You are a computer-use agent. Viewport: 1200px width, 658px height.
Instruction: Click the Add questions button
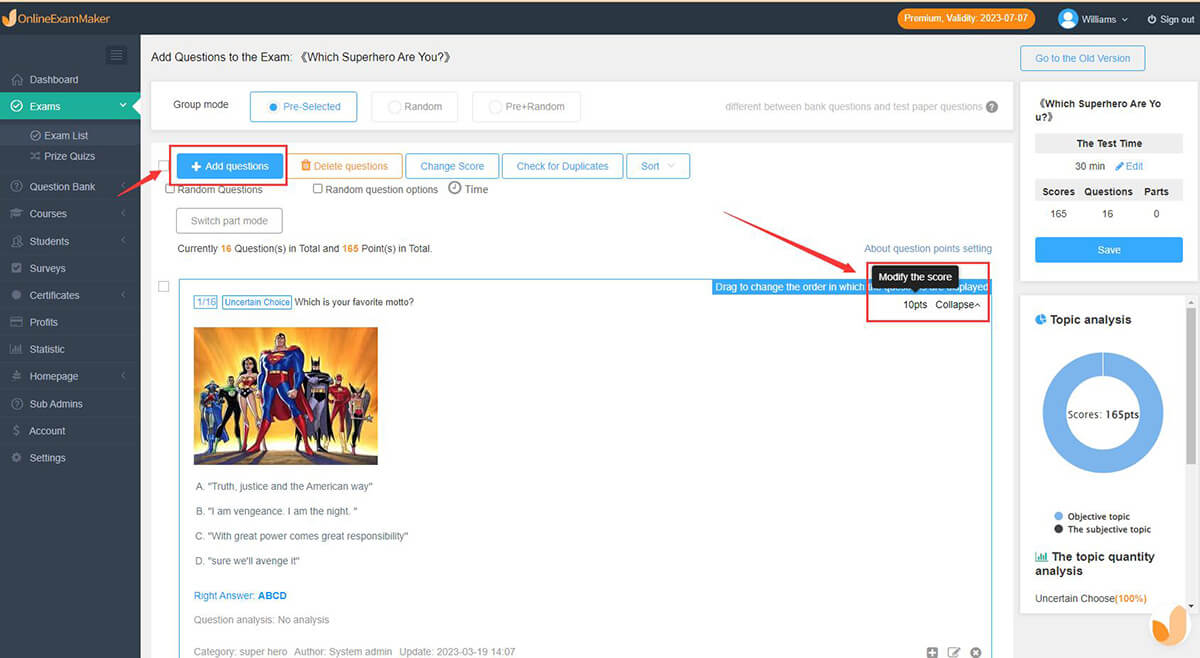coord(229,166)
